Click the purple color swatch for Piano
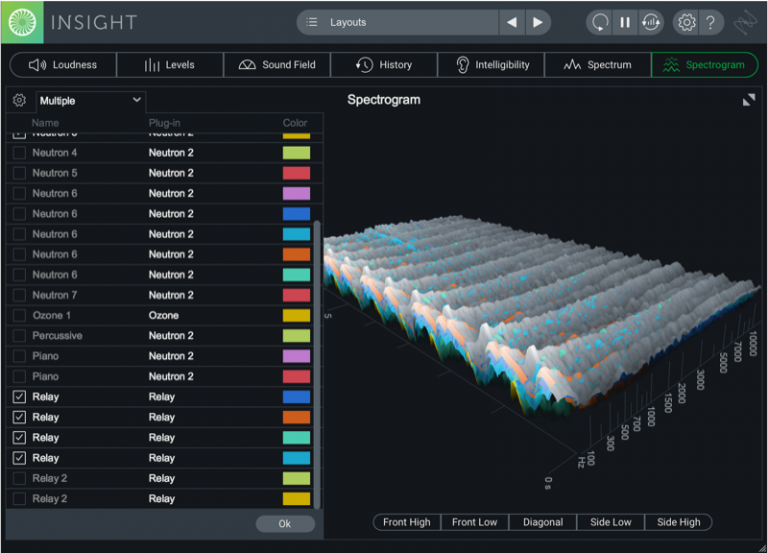 (296, 356)
